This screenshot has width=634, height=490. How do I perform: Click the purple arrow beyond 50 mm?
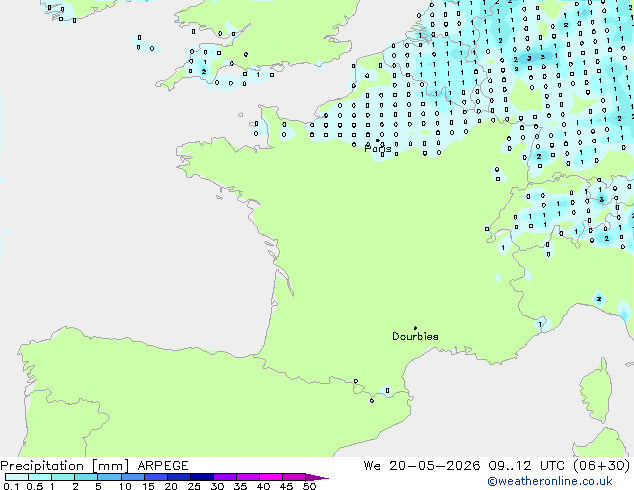(317, 477)
